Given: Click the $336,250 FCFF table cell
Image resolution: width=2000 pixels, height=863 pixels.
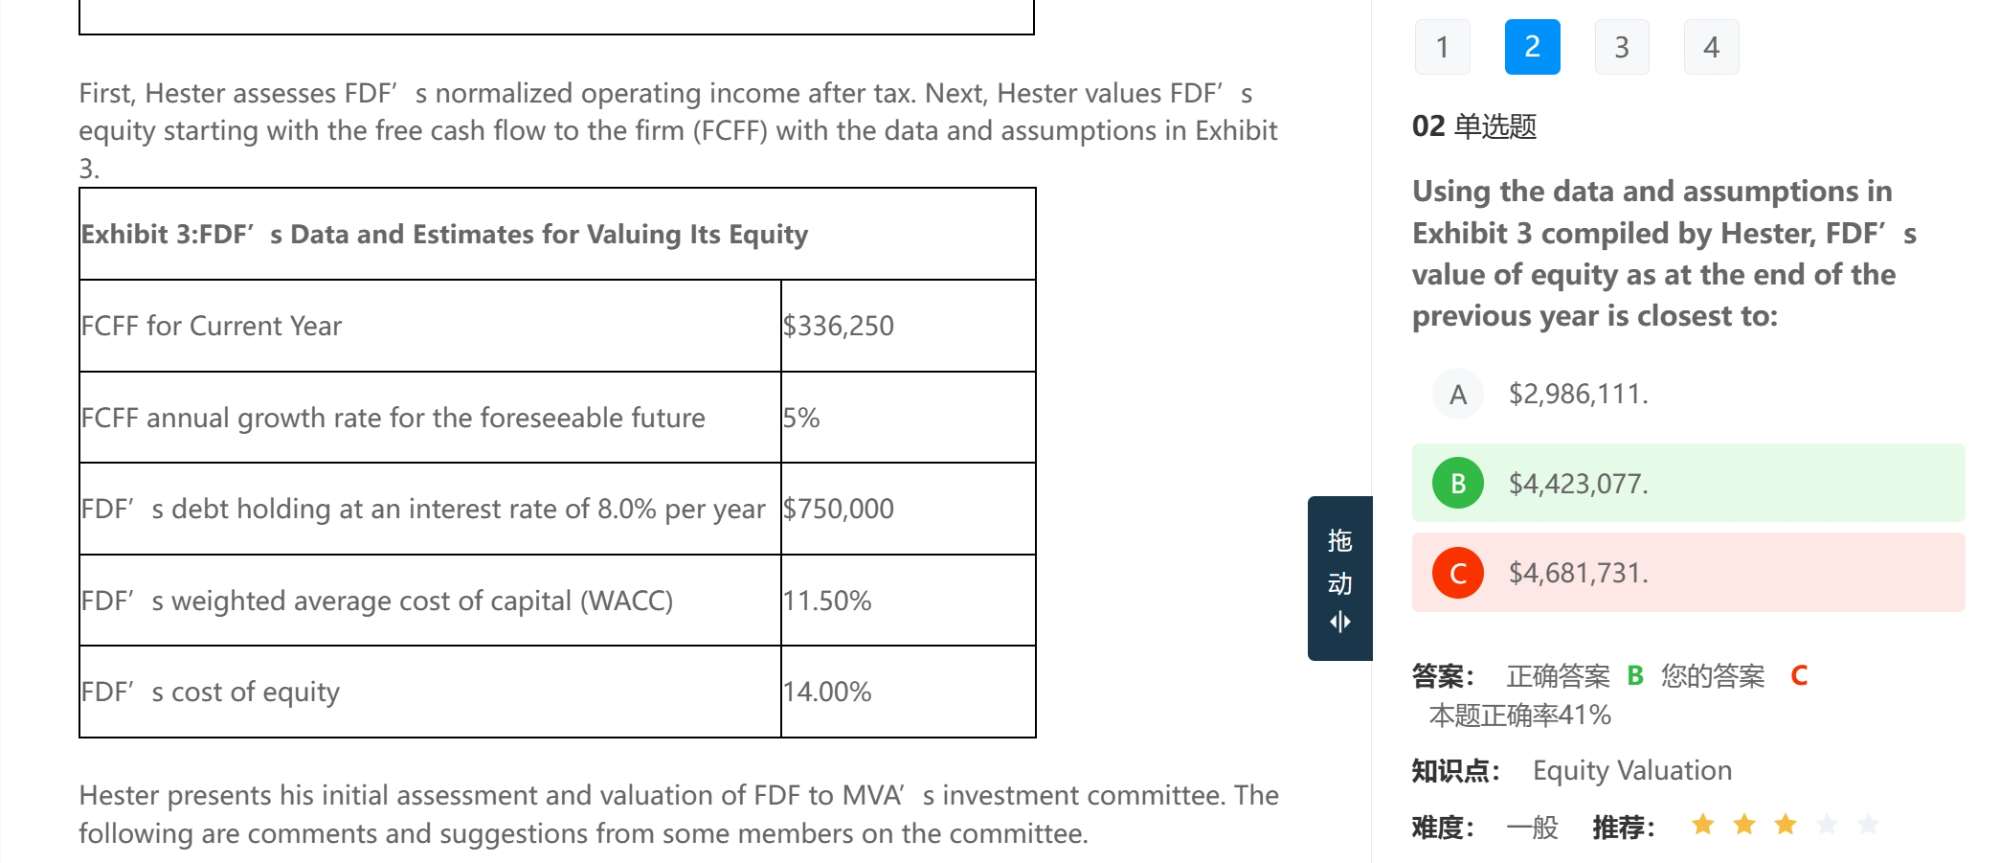Looking at the screenshot, I should [908, 326].
